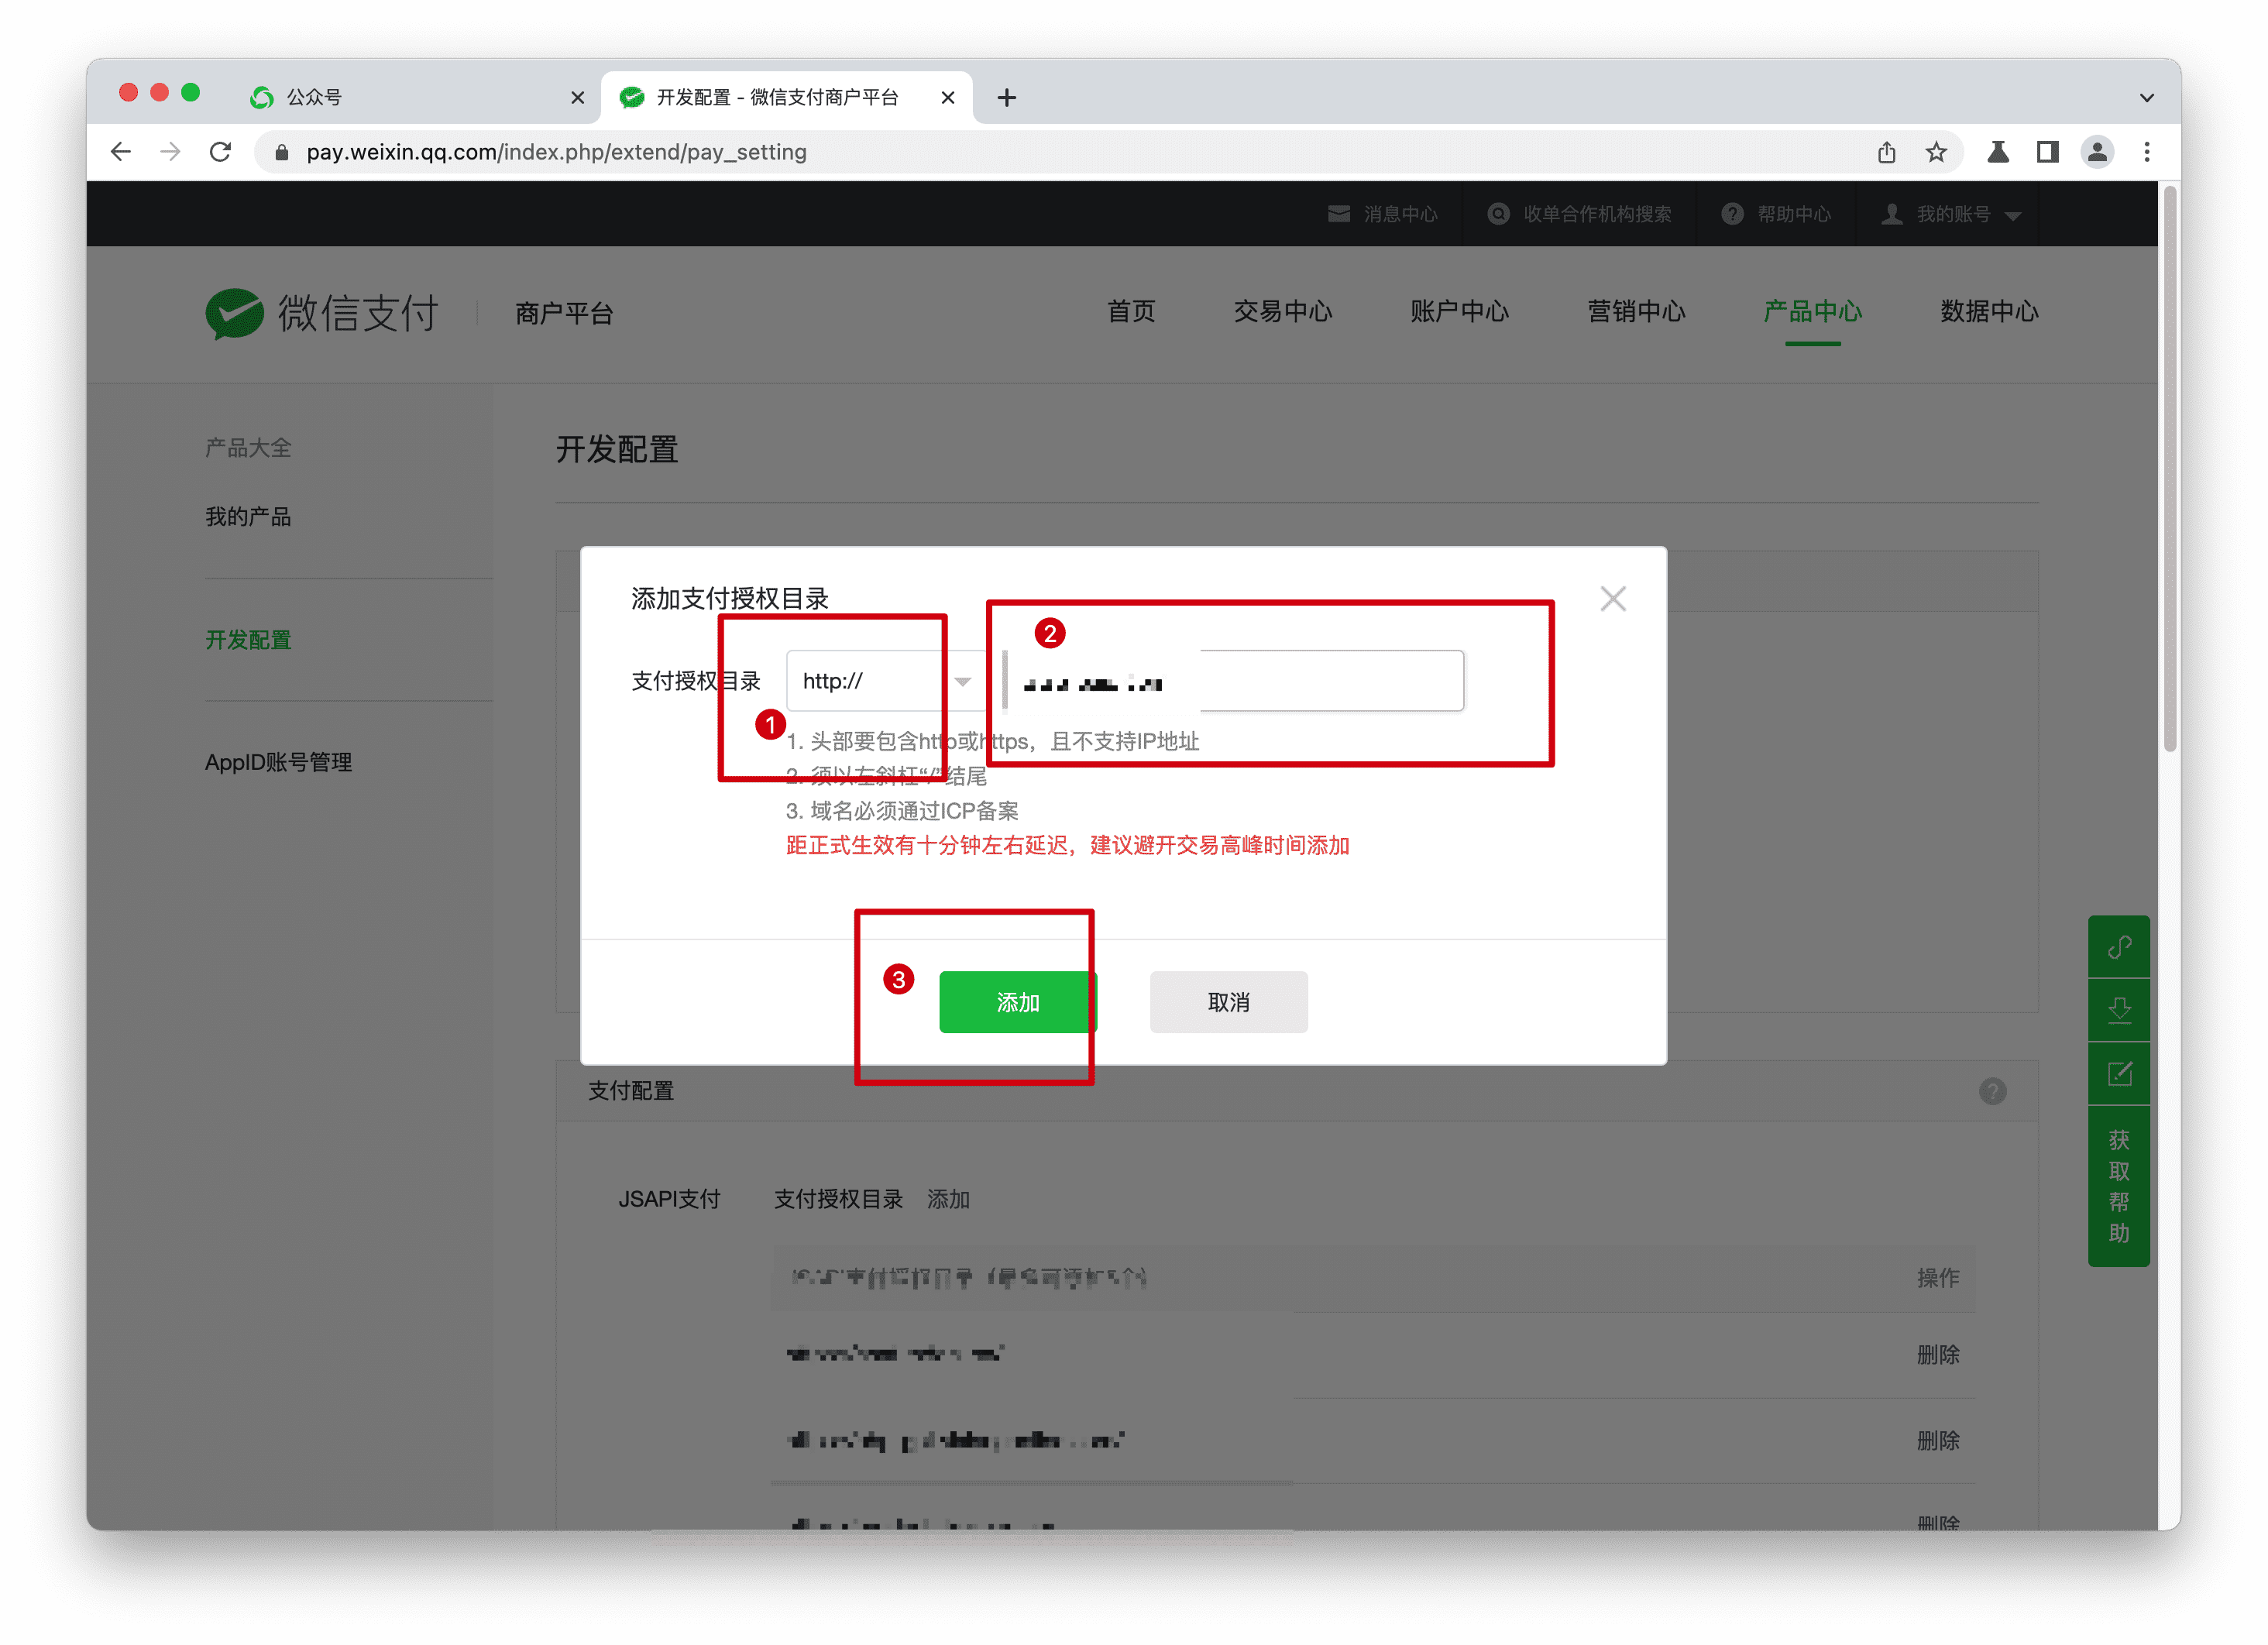This screenshot has width=2268, height=1645.
Task: Open 收单合作机构搜索 link
Action: click(x=1579, y=214)
